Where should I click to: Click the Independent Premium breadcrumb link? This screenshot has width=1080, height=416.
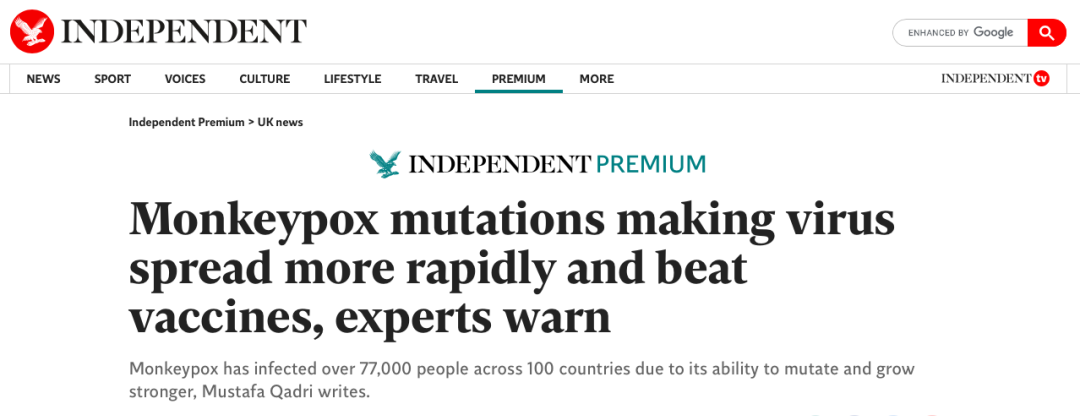pyautogui.click(x=187, y=123)
